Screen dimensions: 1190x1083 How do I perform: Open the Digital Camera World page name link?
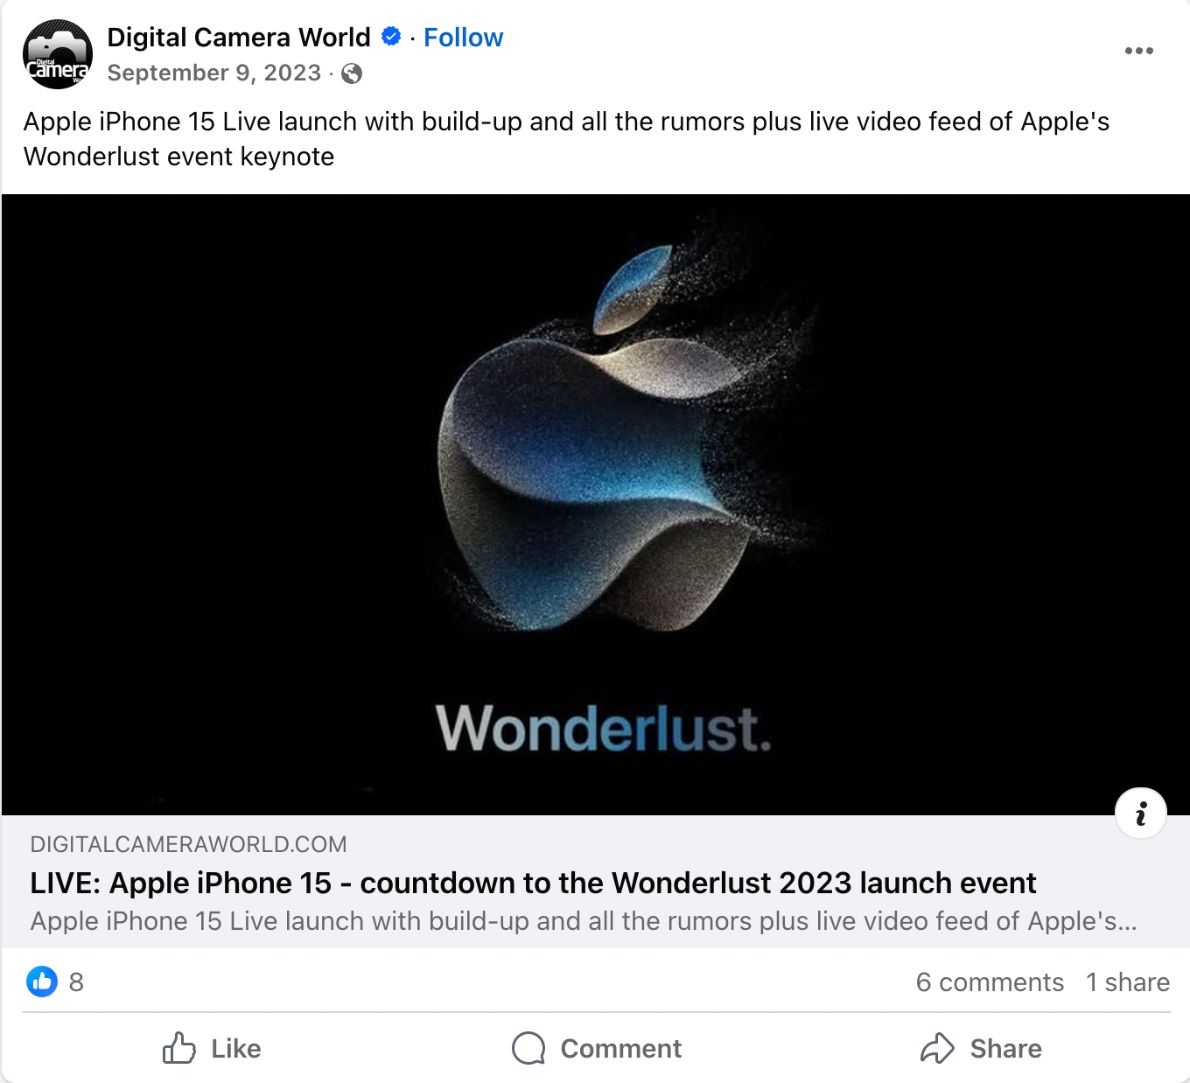pyautogui.click(x=237, y=36)
